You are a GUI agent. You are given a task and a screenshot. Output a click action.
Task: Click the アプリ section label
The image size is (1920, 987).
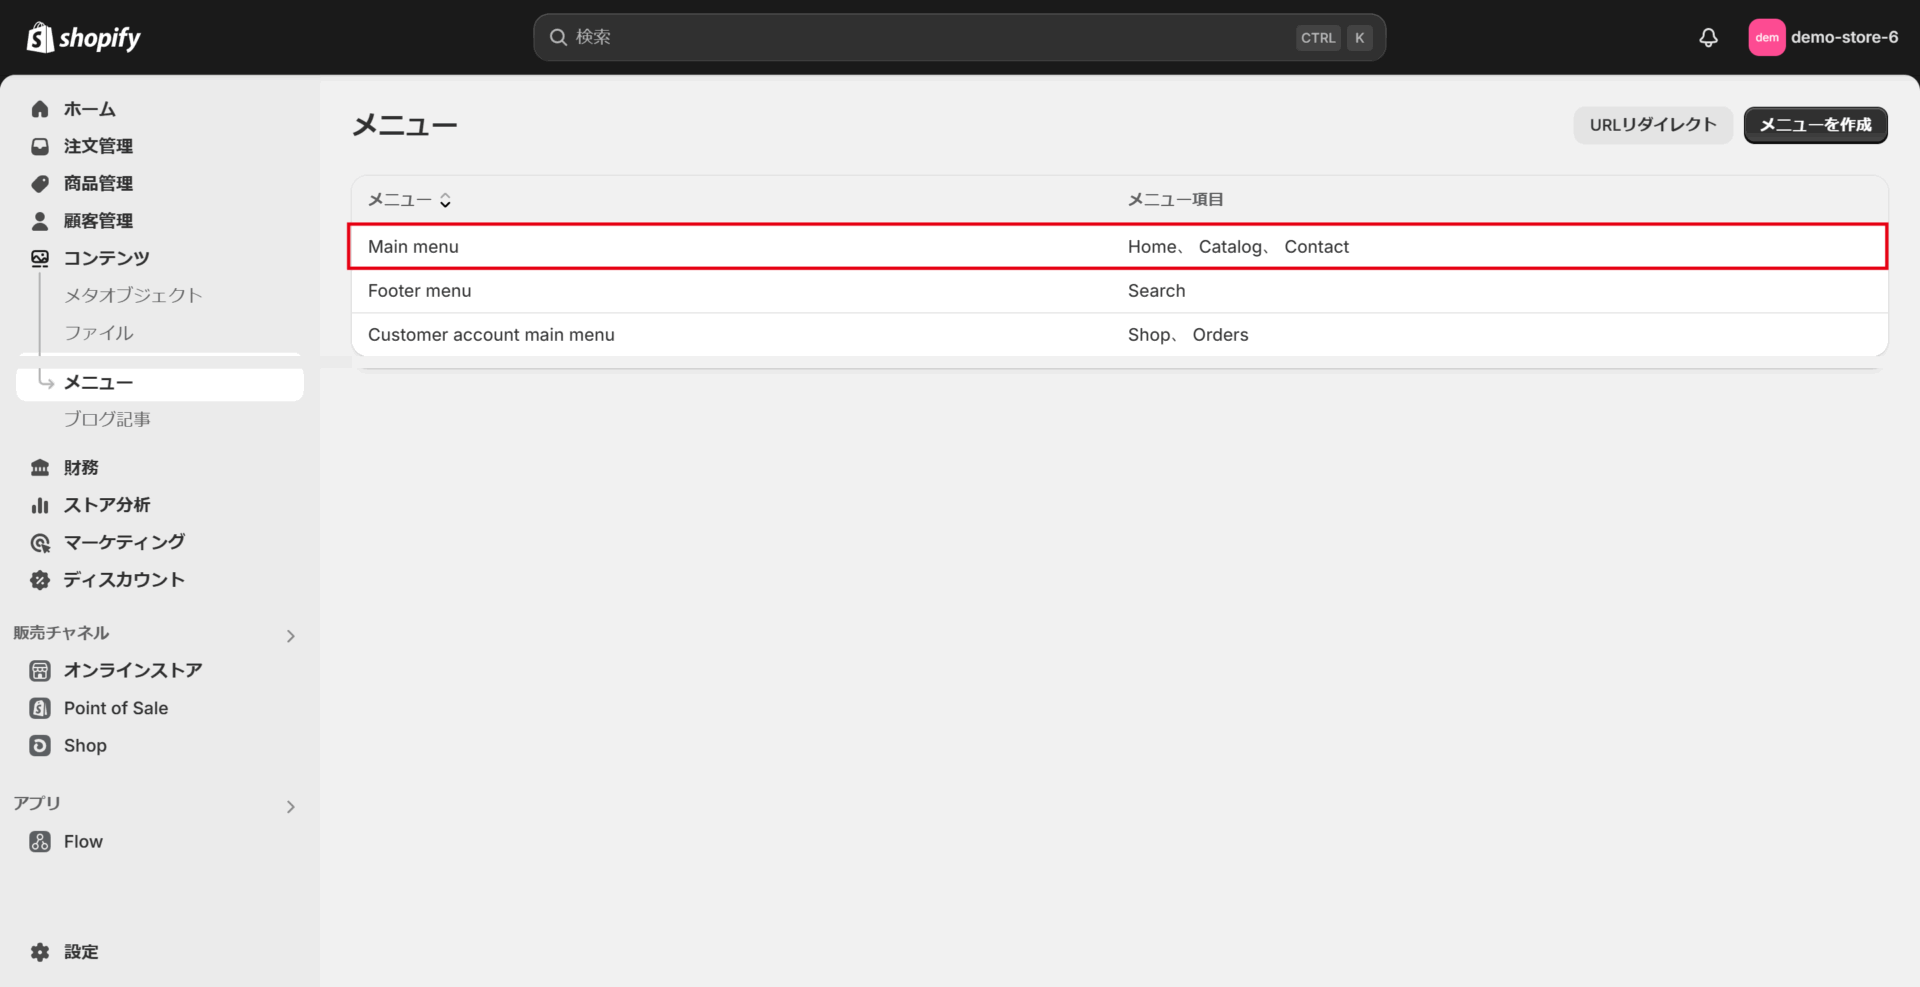click(x=37, y=803)
